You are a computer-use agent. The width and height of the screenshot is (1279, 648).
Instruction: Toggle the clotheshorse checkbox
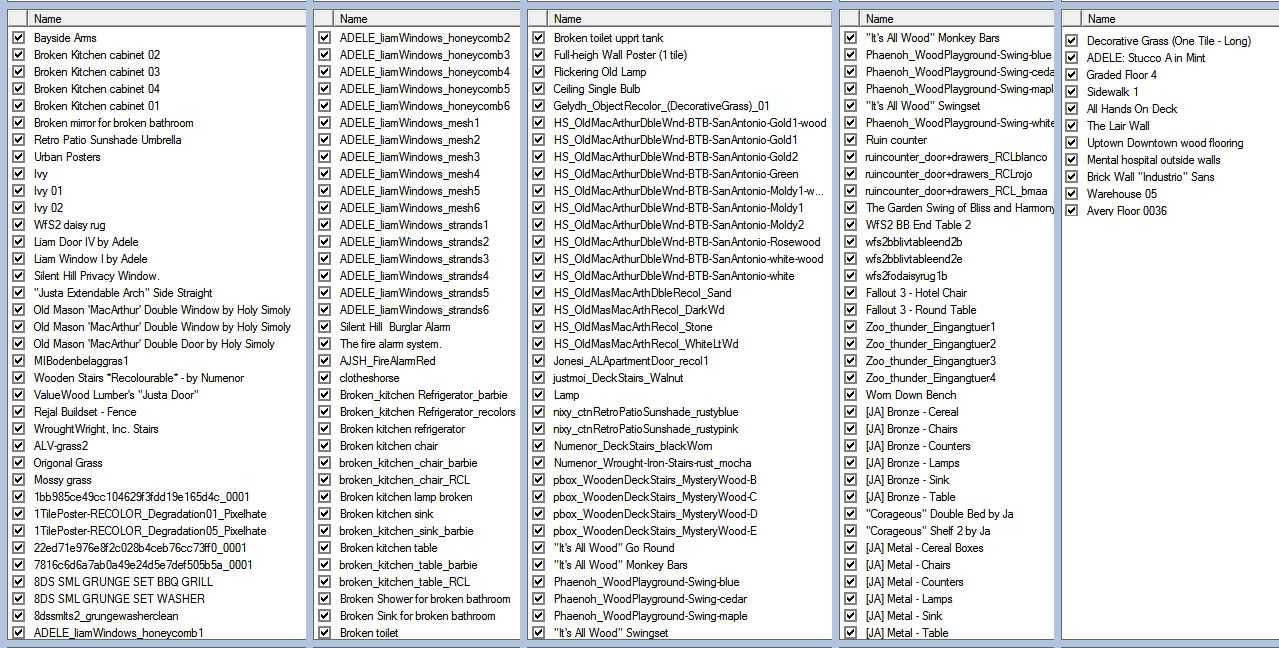[x=325, y=378]
